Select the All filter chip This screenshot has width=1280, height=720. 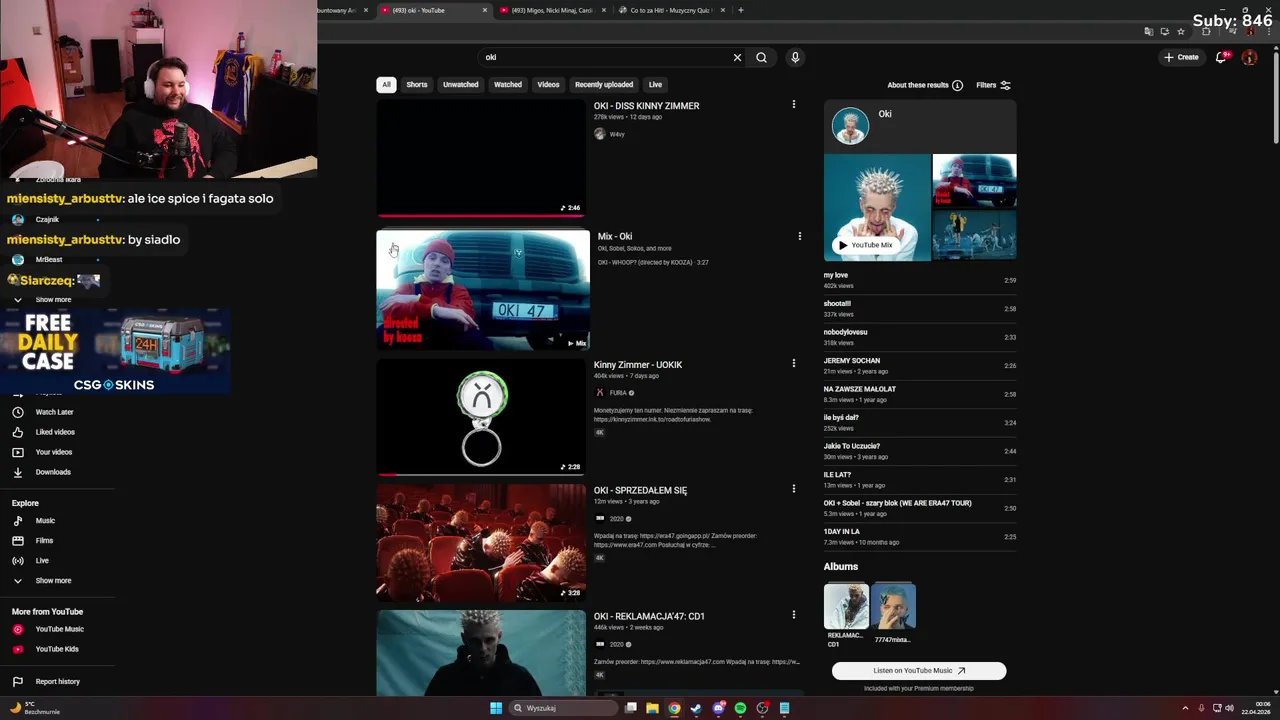[x=386, y=85]
